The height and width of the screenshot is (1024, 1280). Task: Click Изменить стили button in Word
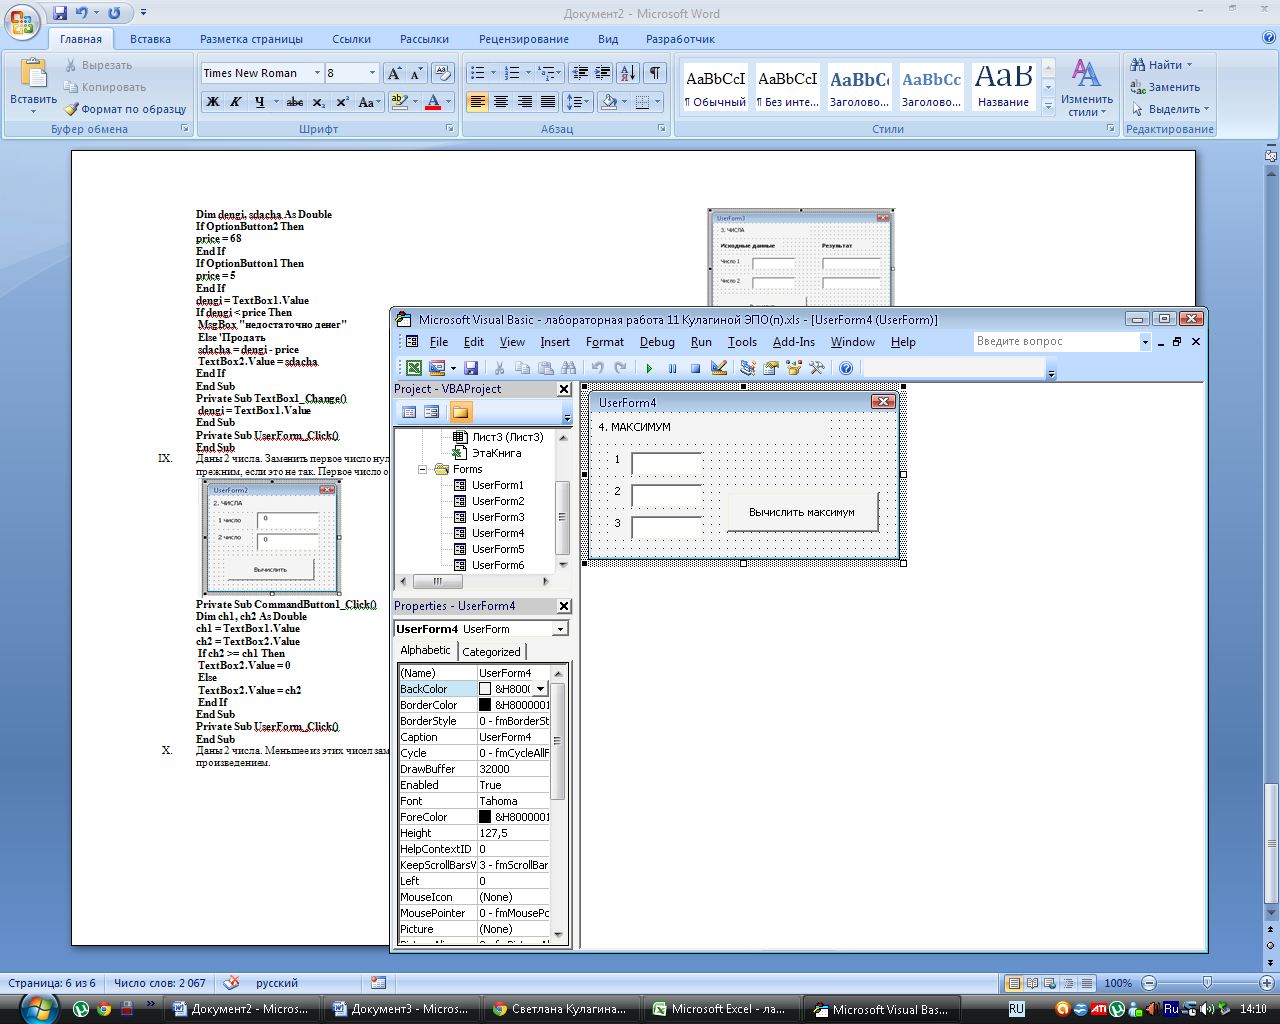[1086, 87]
